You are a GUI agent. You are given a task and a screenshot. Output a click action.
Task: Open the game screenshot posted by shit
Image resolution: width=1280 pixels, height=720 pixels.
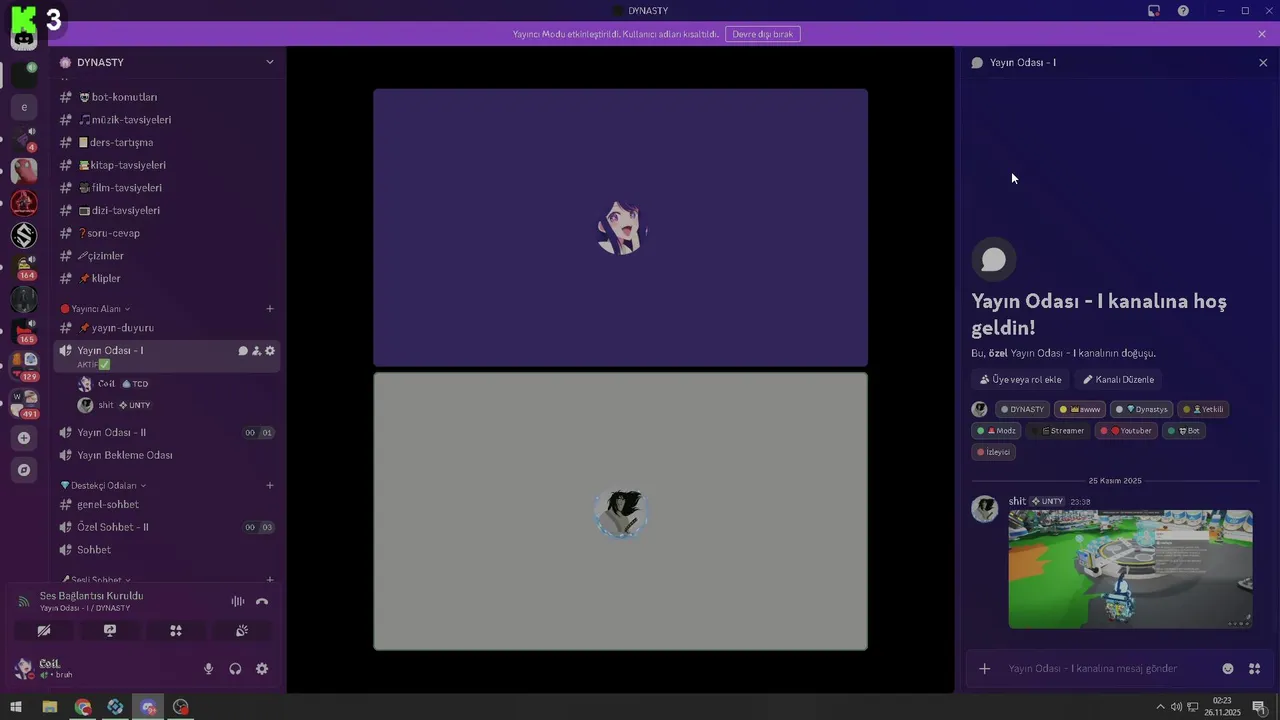tap(1130, 569)
